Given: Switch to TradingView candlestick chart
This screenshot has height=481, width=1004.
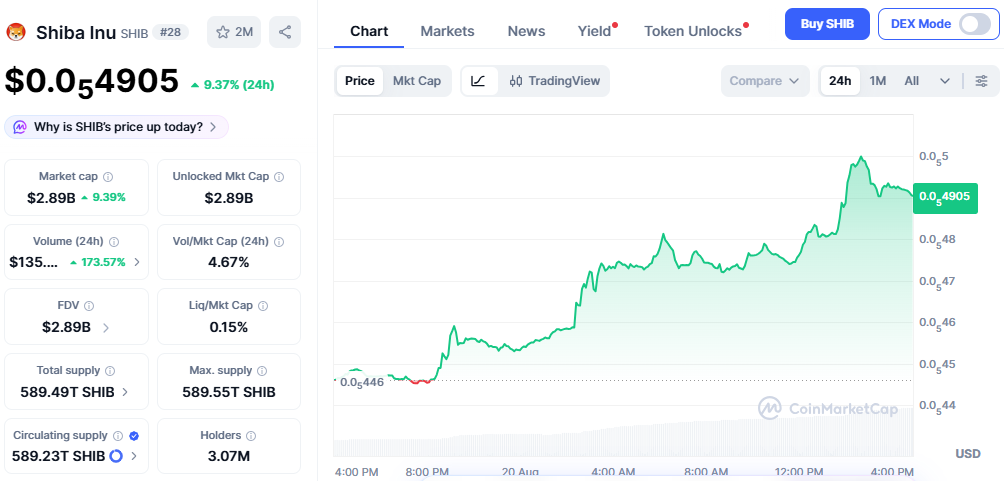Looking at the screenshot, I should (555, 81).
